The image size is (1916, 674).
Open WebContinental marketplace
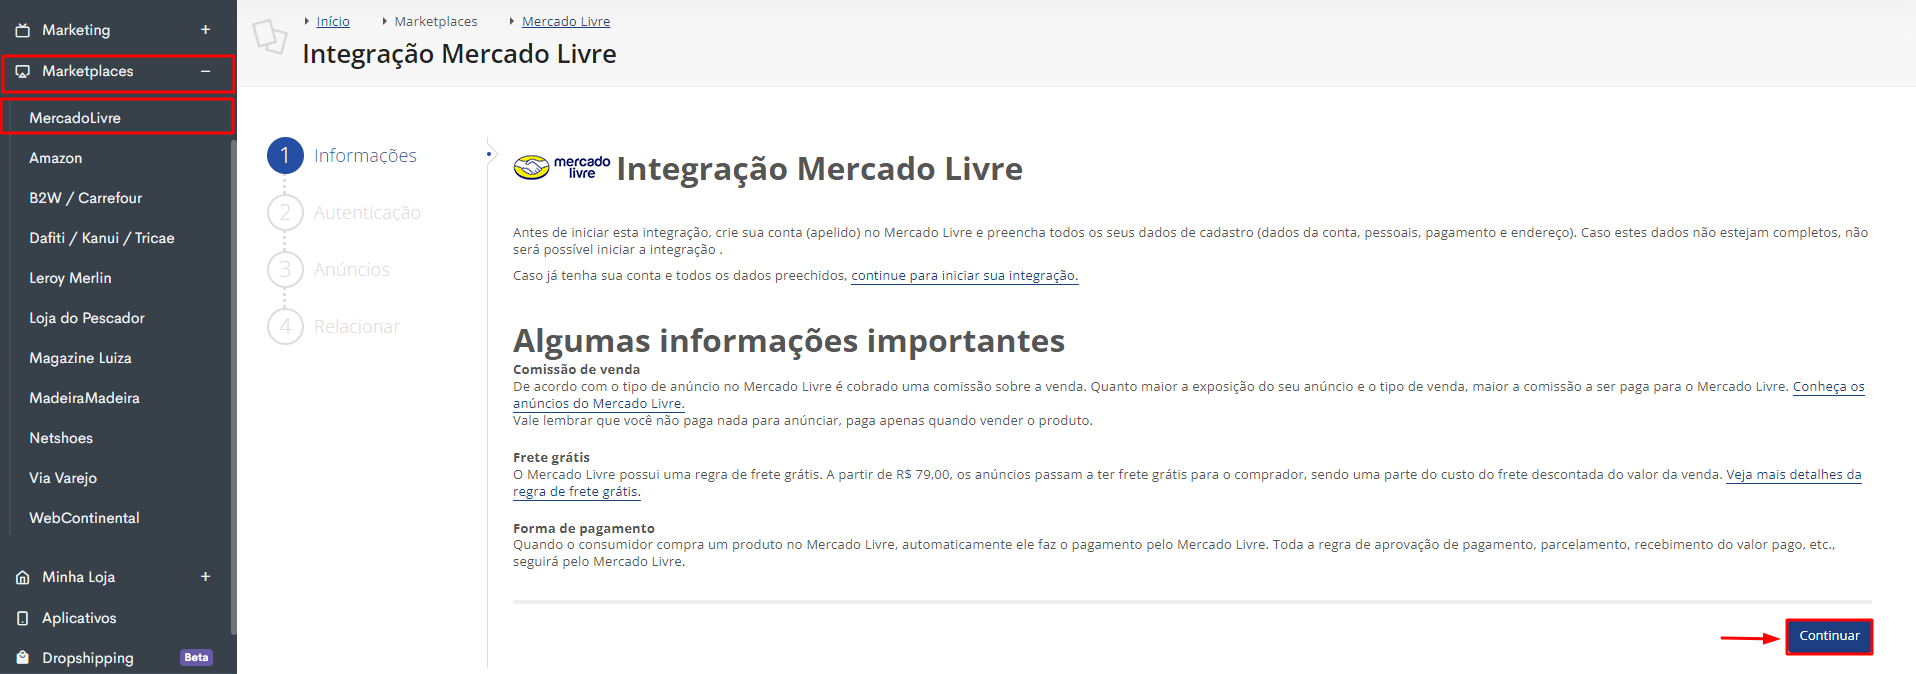tap(84, 518)
